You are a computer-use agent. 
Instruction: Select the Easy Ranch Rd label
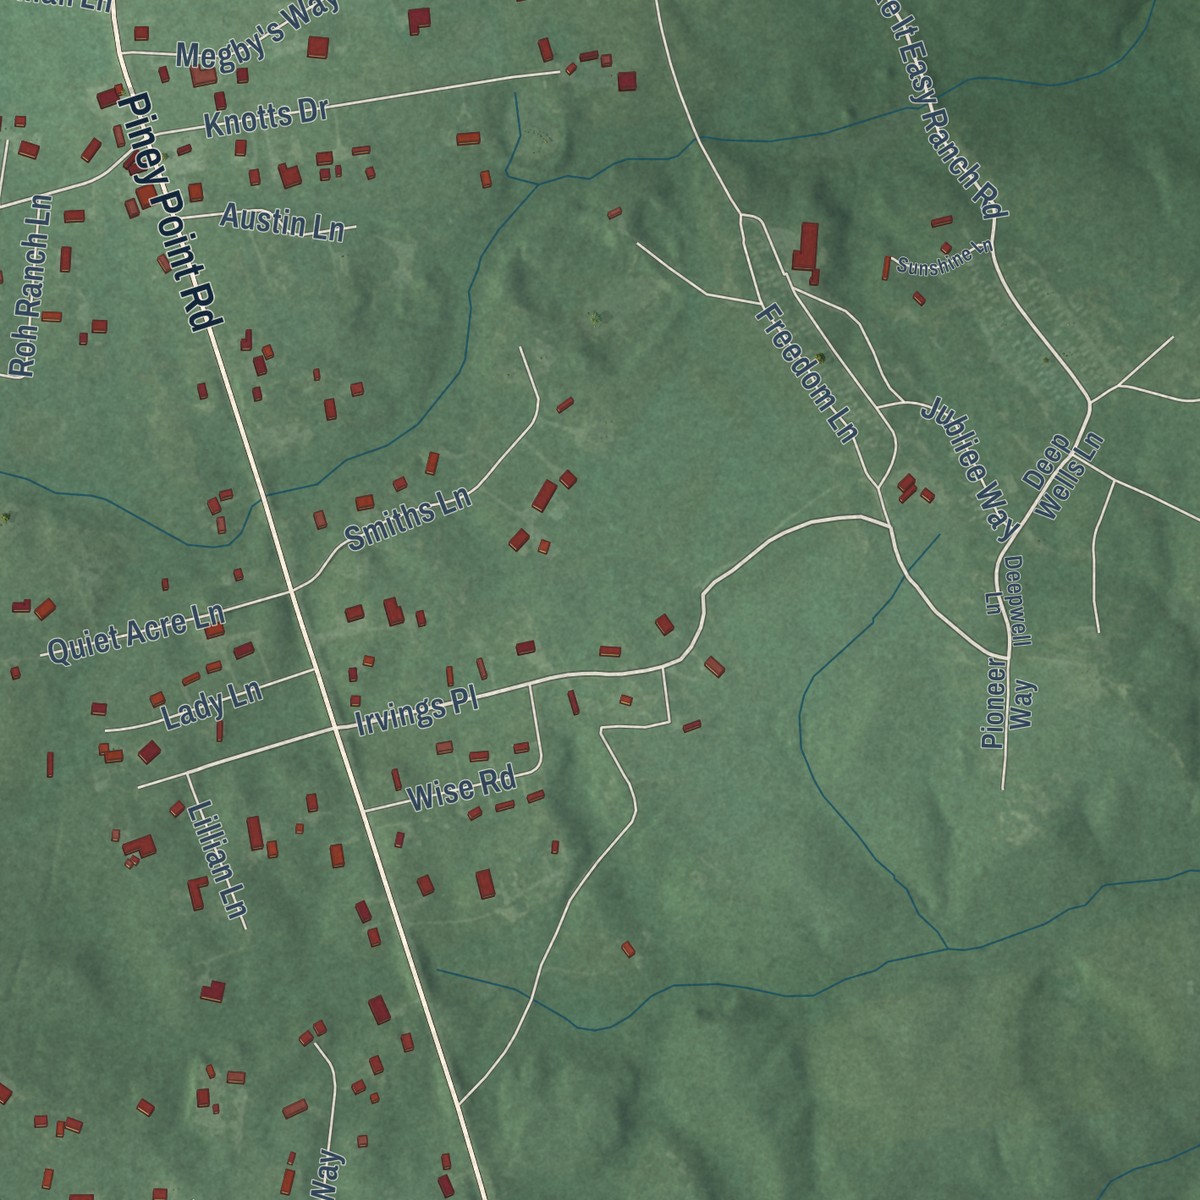click(x=940, y=108)
